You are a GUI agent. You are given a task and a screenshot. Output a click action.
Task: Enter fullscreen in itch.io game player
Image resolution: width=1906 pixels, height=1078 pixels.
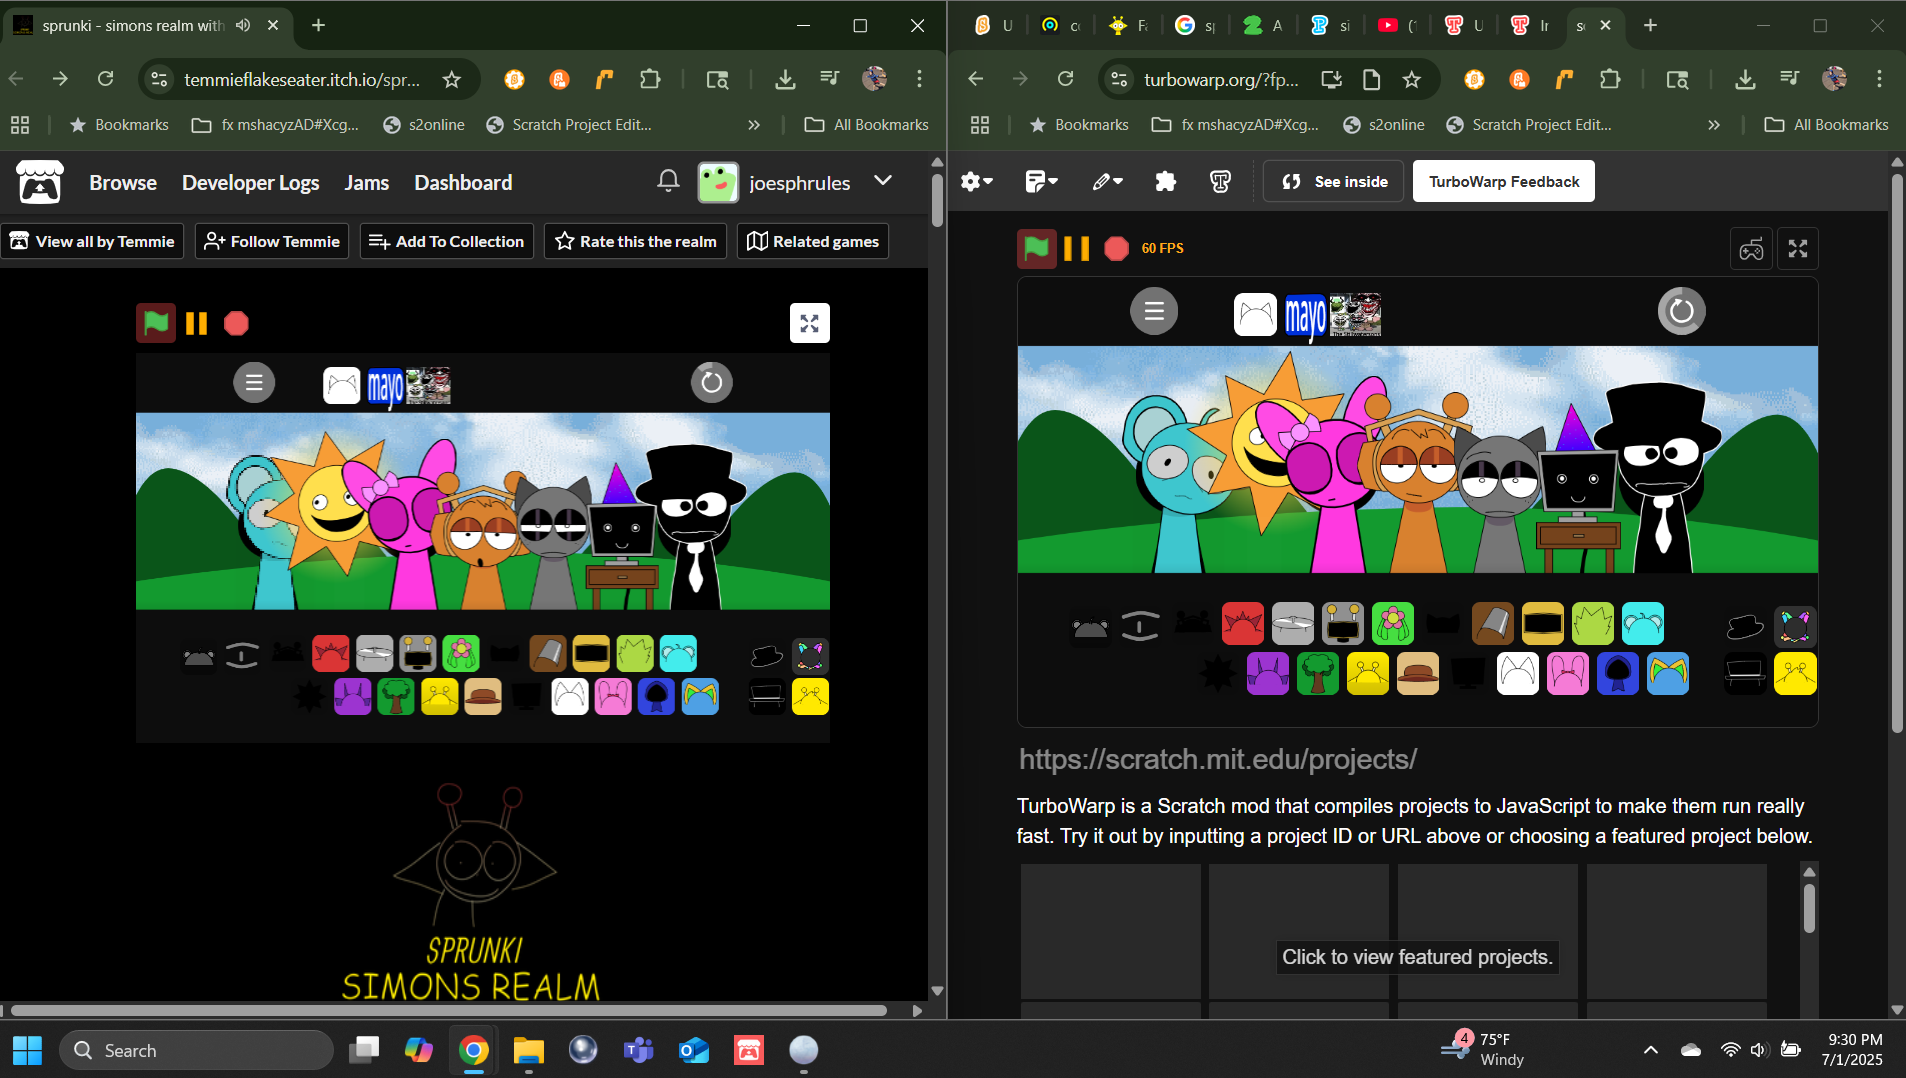click(x=810, y=323)
